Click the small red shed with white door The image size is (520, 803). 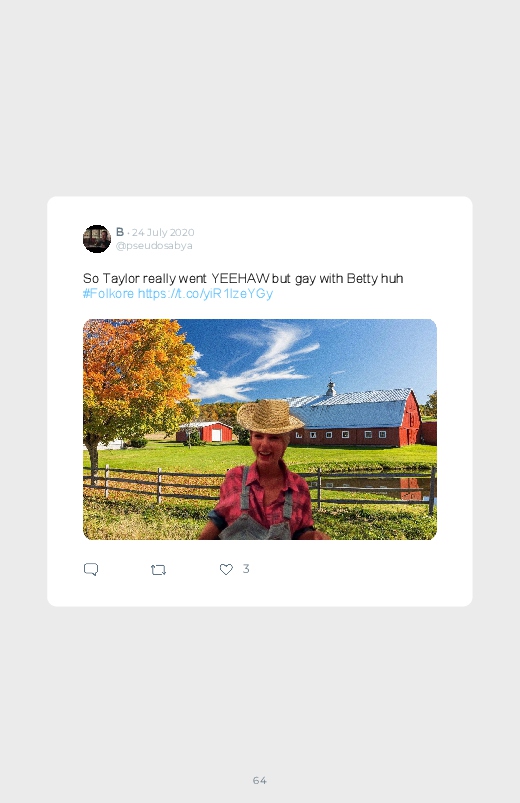pos(205,431)
